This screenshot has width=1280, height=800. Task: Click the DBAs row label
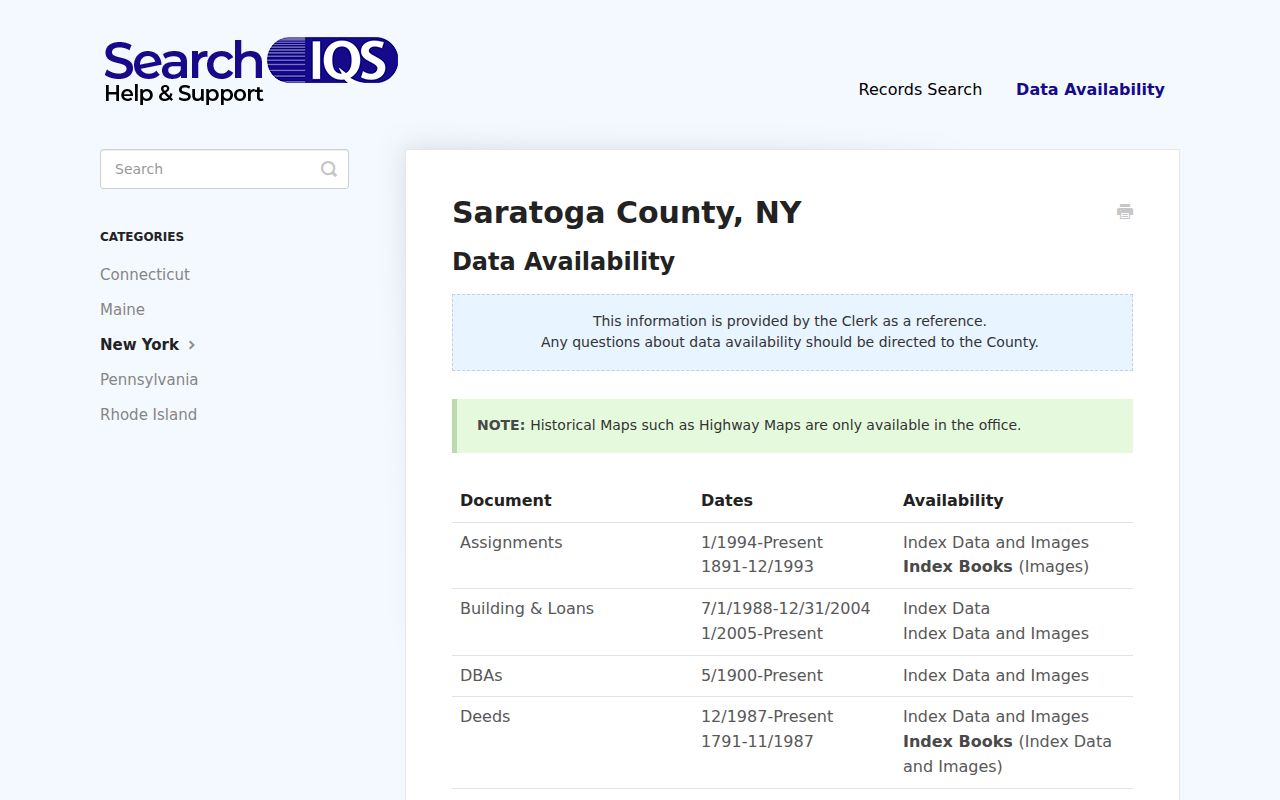481,675
